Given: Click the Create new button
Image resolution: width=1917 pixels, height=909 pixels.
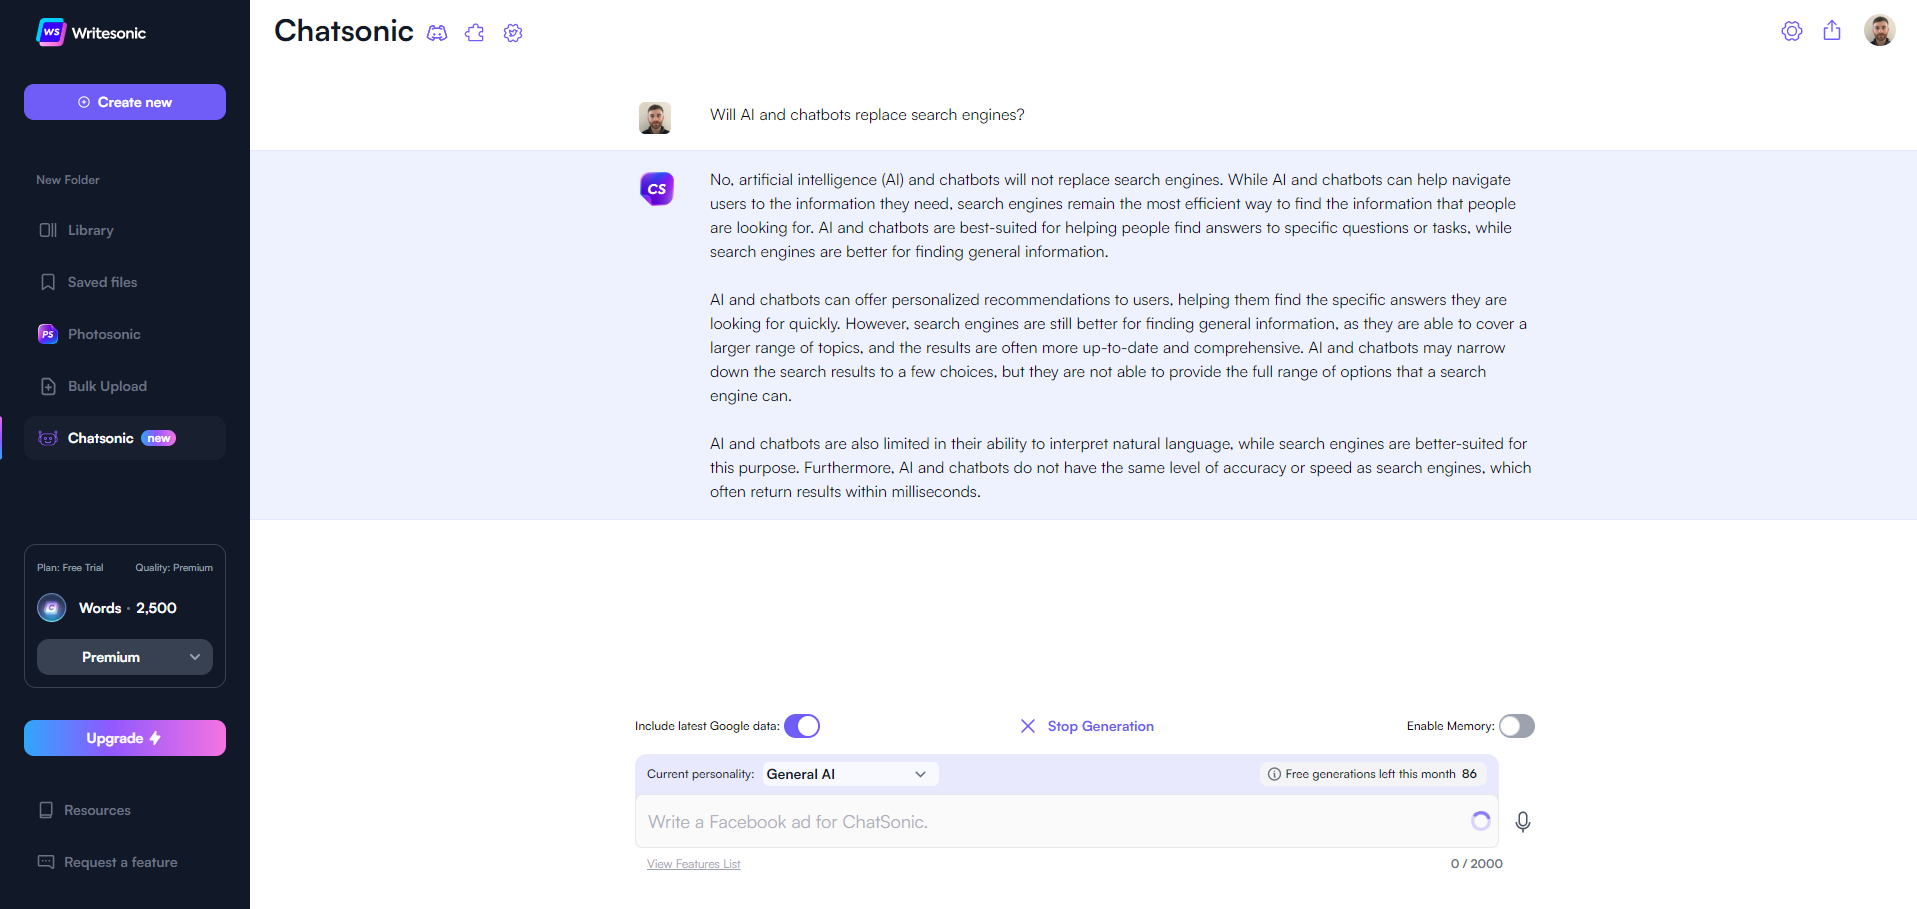Looking at the screenshot, I should click(125, 102).
